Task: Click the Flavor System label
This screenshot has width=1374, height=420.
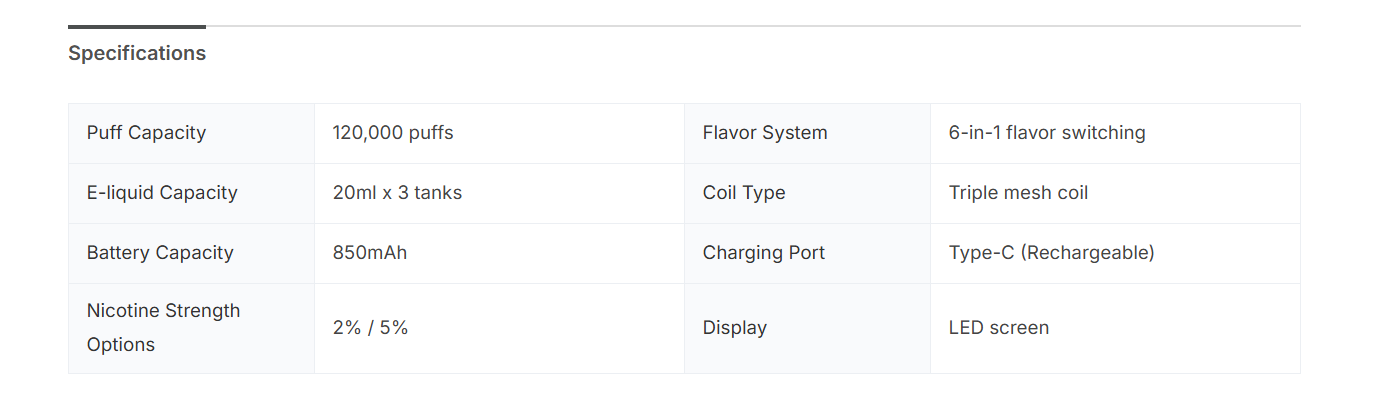Action: click(765, 133)
